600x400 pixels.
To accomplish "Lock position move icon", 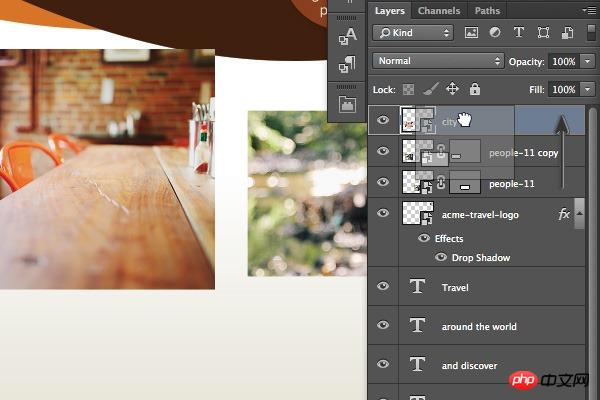I will (x=452, y=89).
